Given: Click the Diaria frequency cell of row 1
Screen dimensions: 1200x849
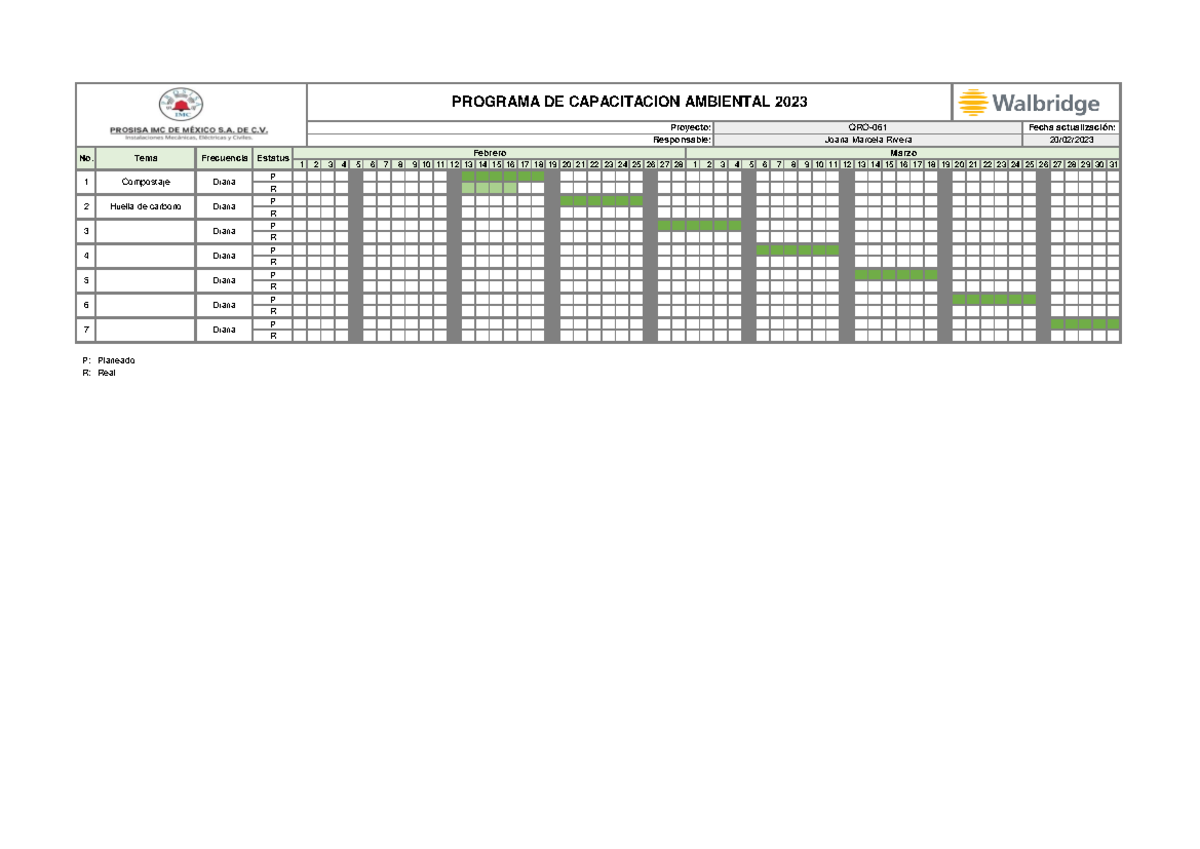Looking at the screenshot, I should coord(222,181).
